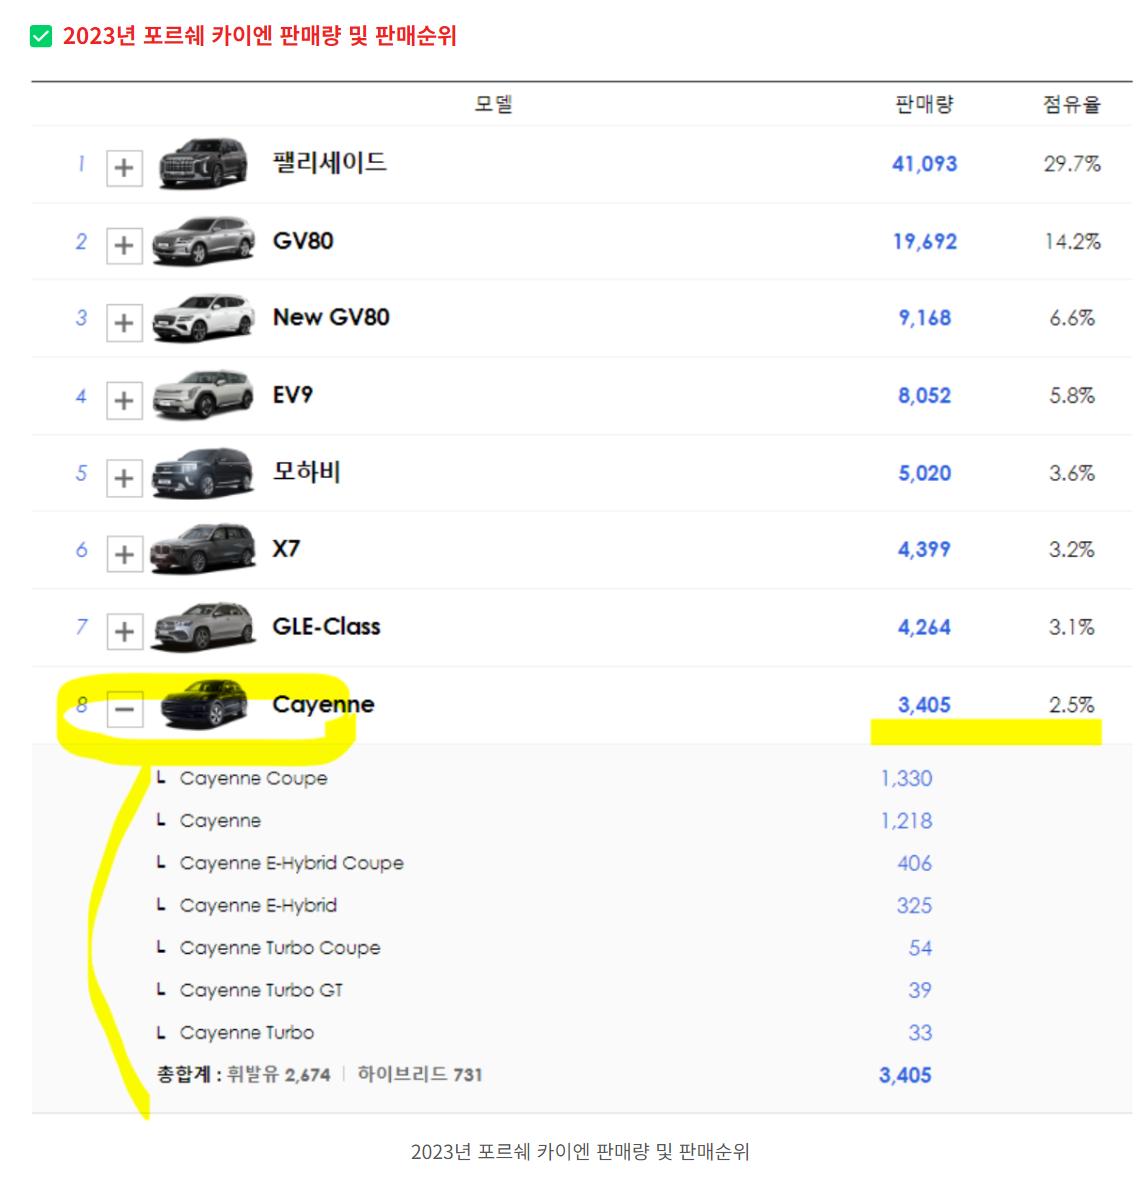Click the 41,093 sales figure
Screen dimensions: 1134x1179
(924, 164)
